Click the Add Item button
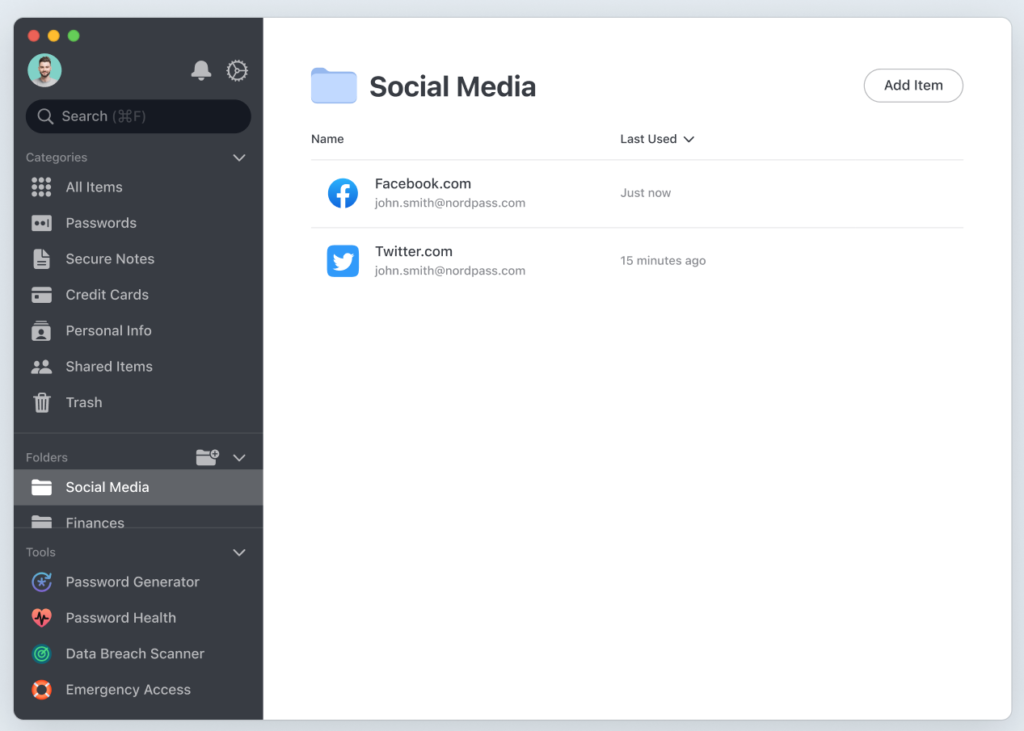 pos(913,86)
